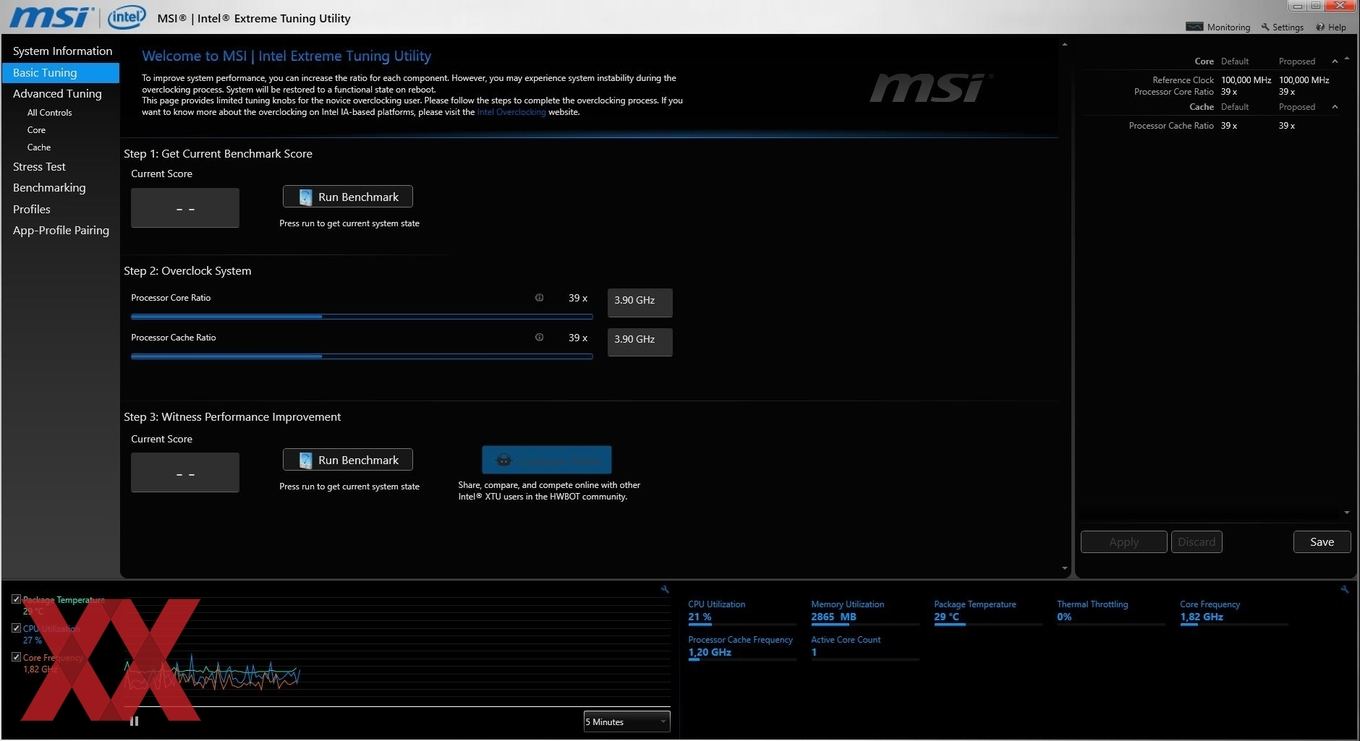Viewport: 1360px width, 741px height.
Task: Go to the Benchmarking page
Action: 49,188
